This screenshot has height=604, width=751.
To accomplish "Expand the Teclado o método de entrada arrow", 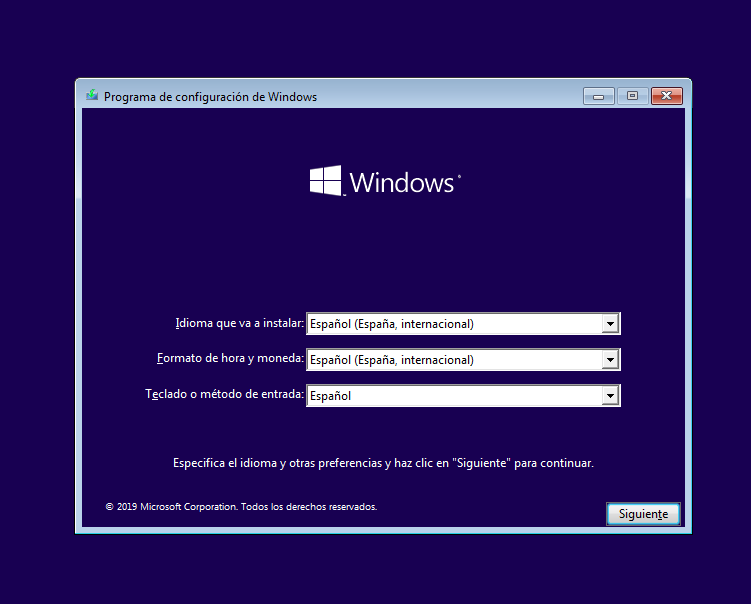I will 610,396.
